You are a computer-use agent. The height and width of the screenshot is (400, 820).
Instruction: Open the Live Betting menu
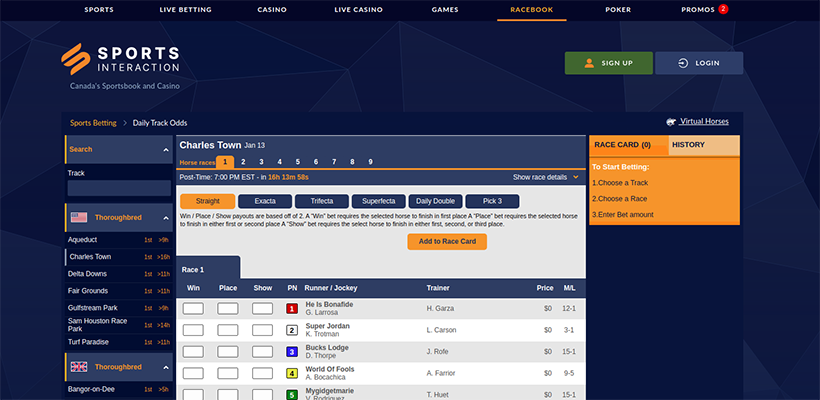coord(186,9)
